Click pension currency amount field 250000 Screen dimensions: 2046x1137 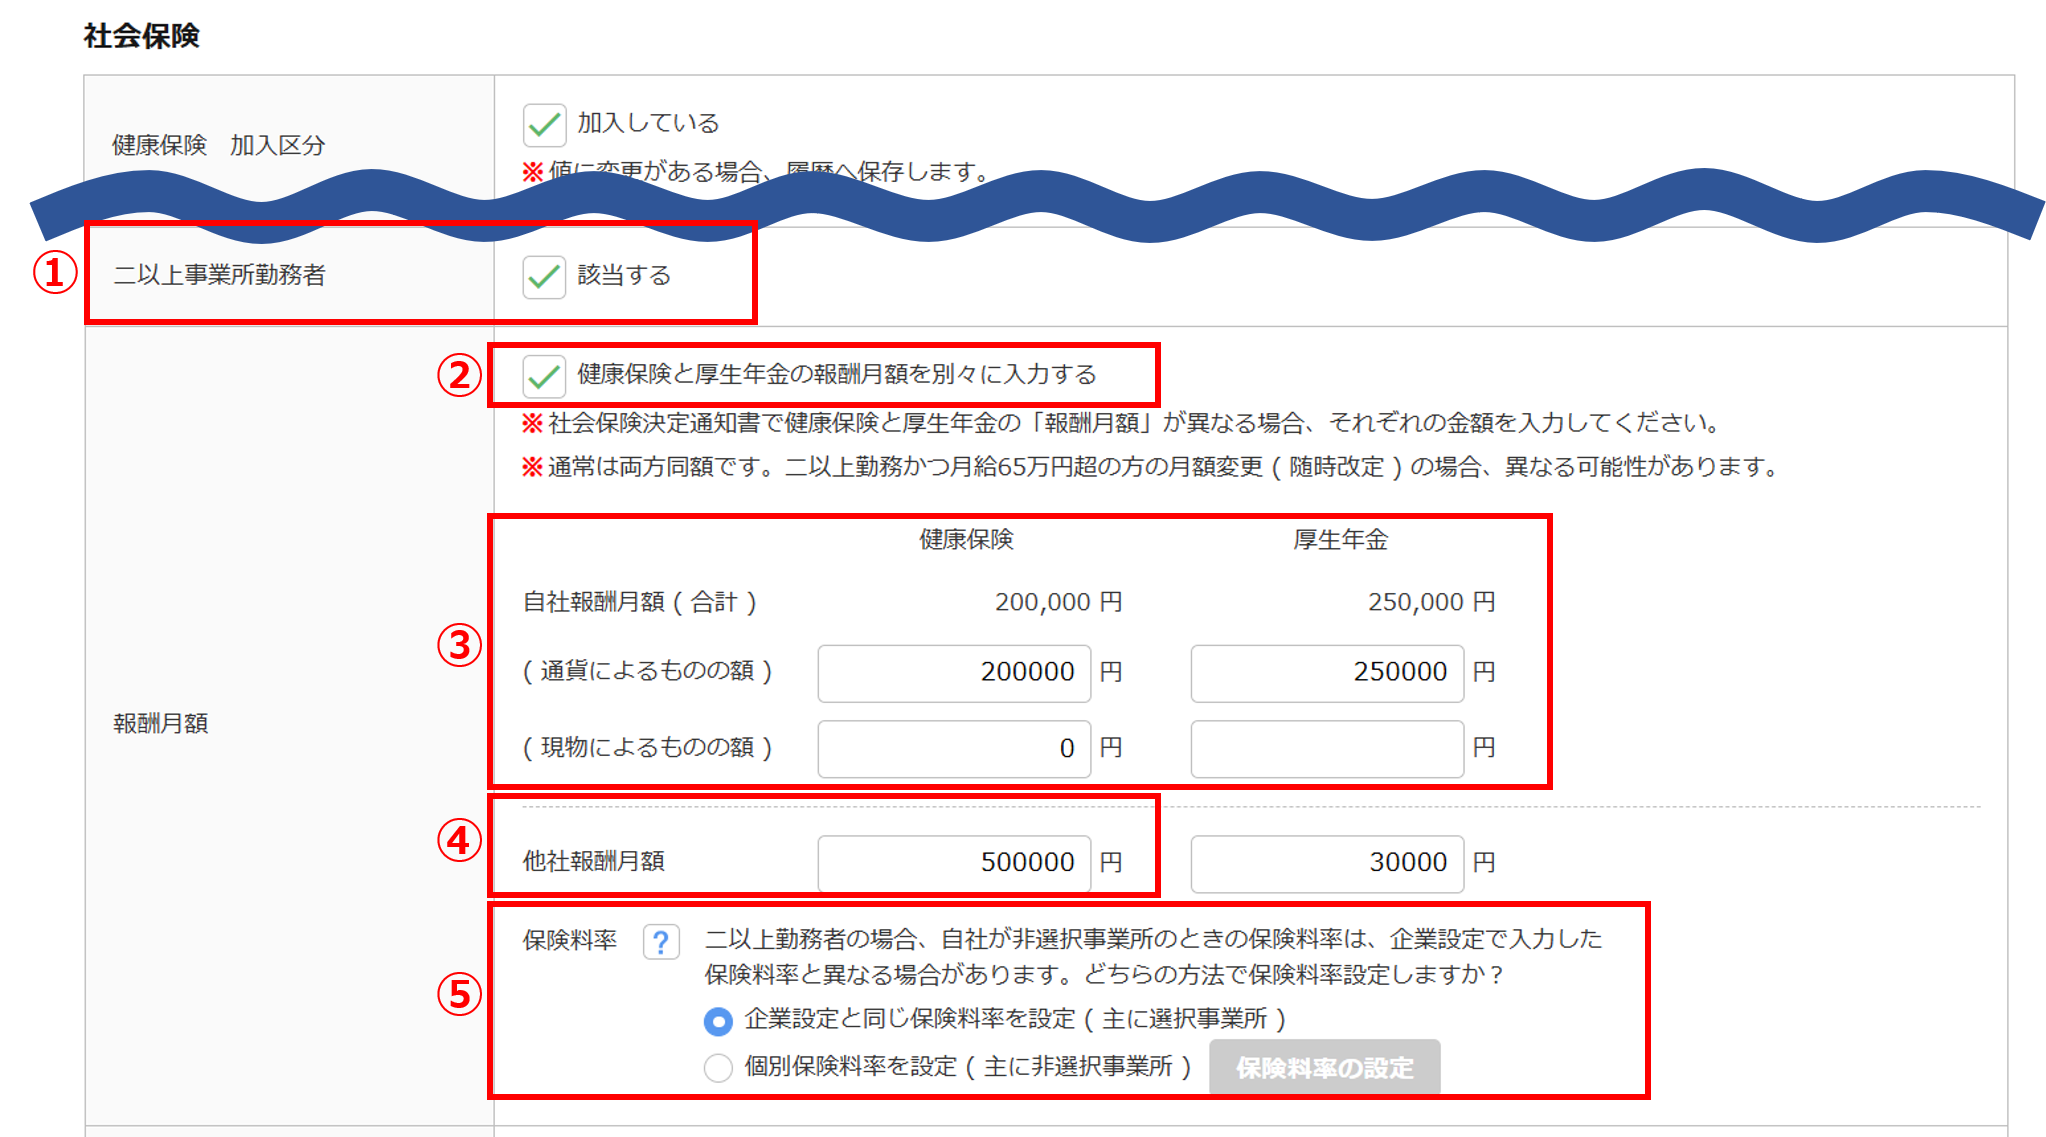pos(1326,673)
